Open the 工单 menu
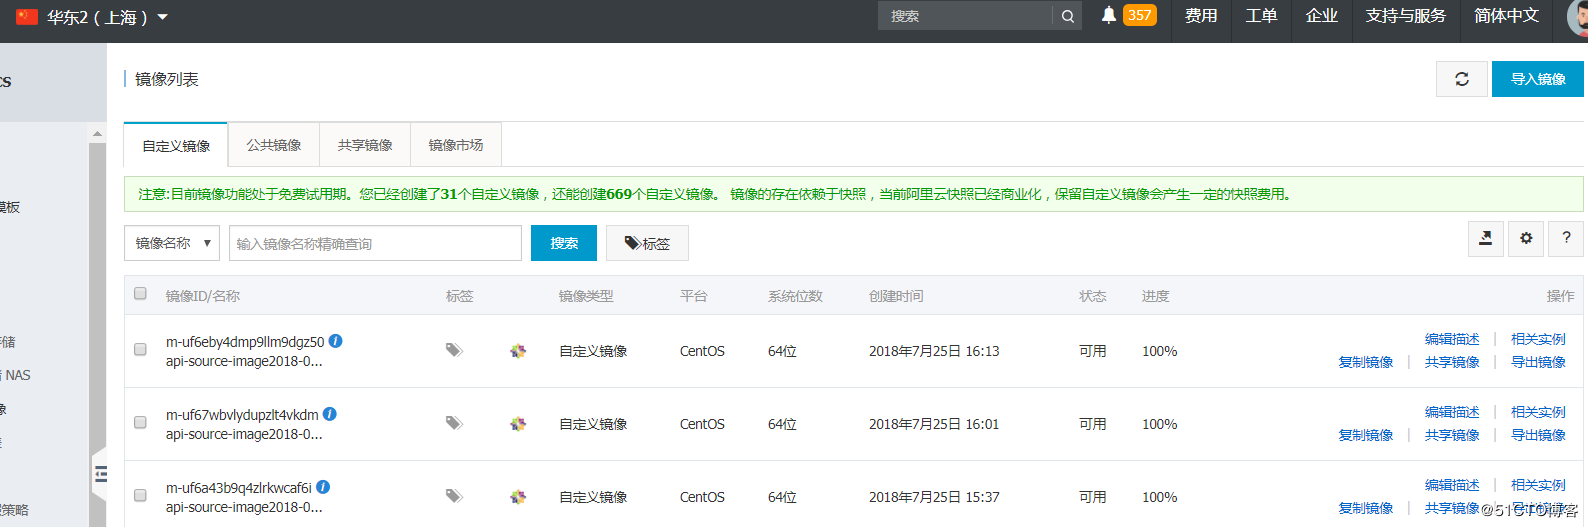Image resolution: width=1588 pixels, height=527 pixels. click(x=1261, y=16)
